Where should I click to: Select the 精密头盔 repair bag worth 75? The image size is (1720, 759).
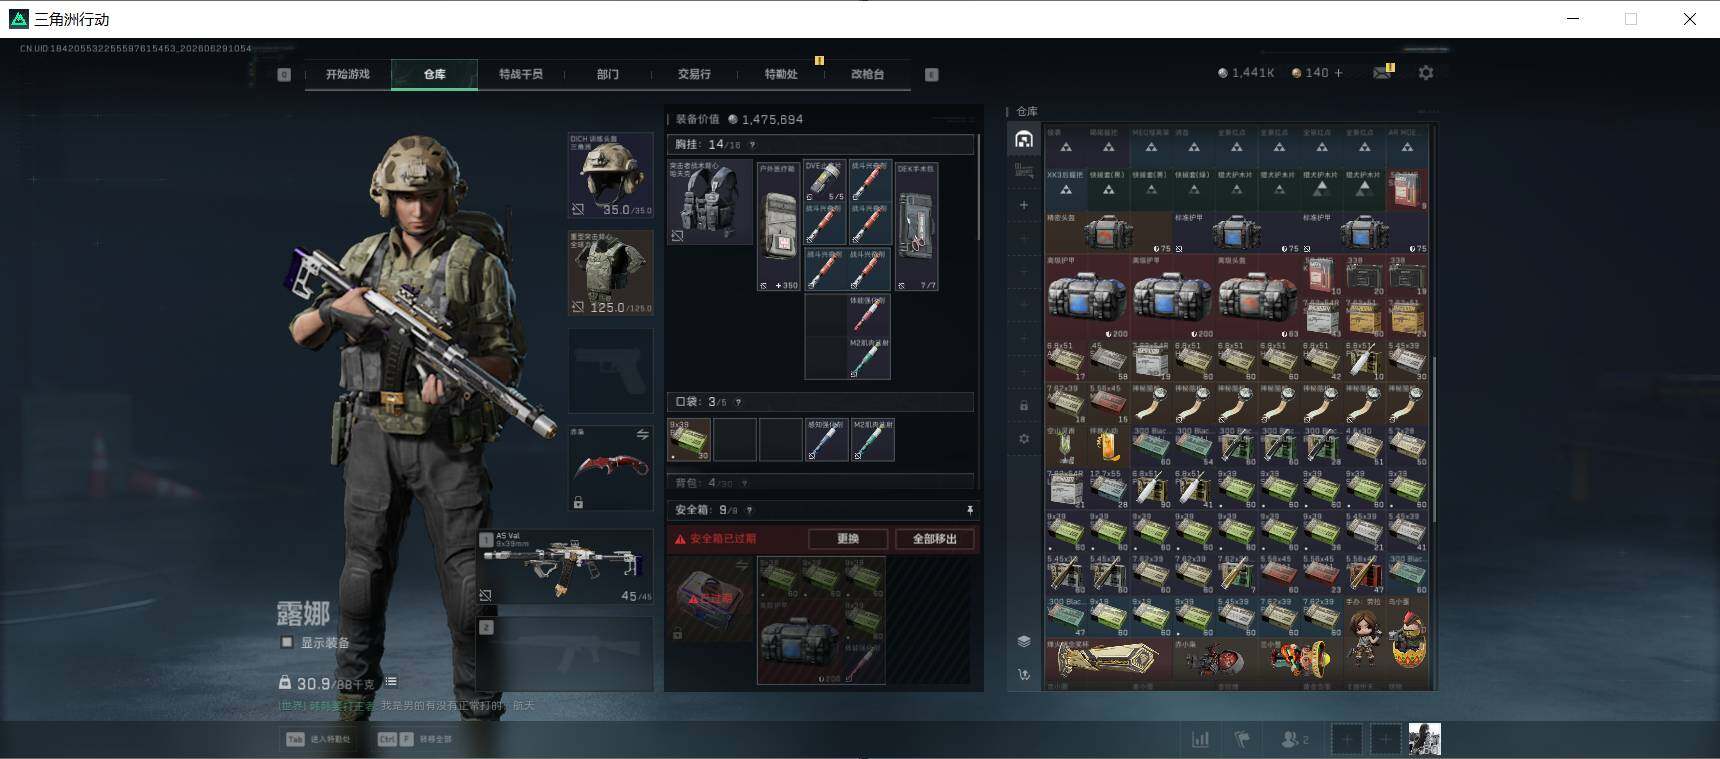(x=1108, y=232)
